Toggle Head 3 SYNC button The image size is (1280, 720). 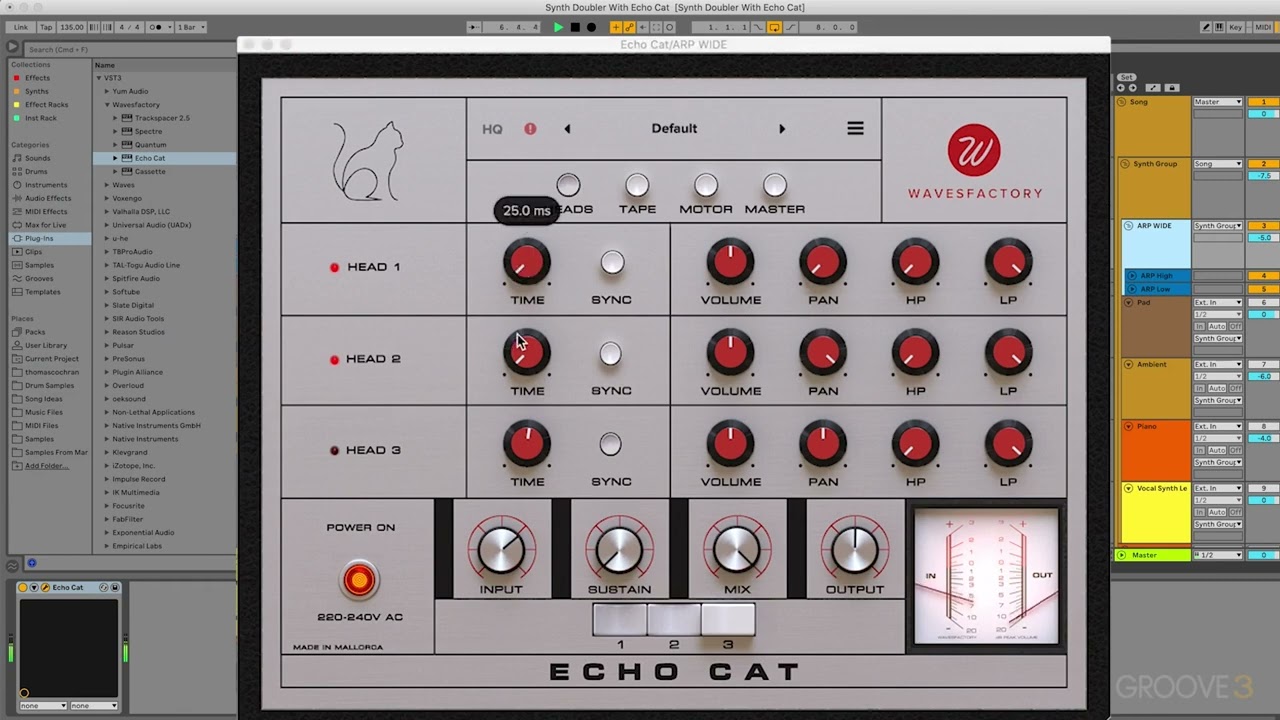pos(610,445)
